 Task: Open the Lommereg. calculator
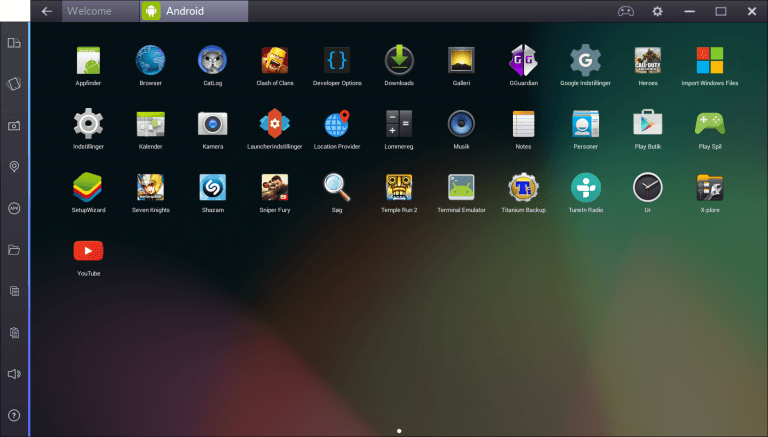[399, 123]
